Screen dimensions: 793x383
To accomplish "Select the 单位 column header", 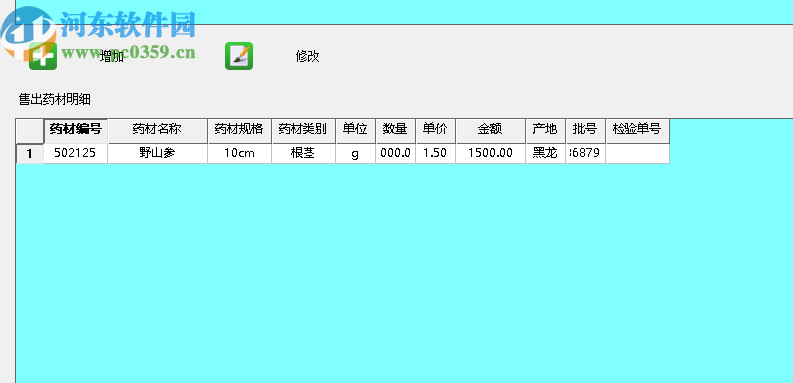I will (355, 131).
